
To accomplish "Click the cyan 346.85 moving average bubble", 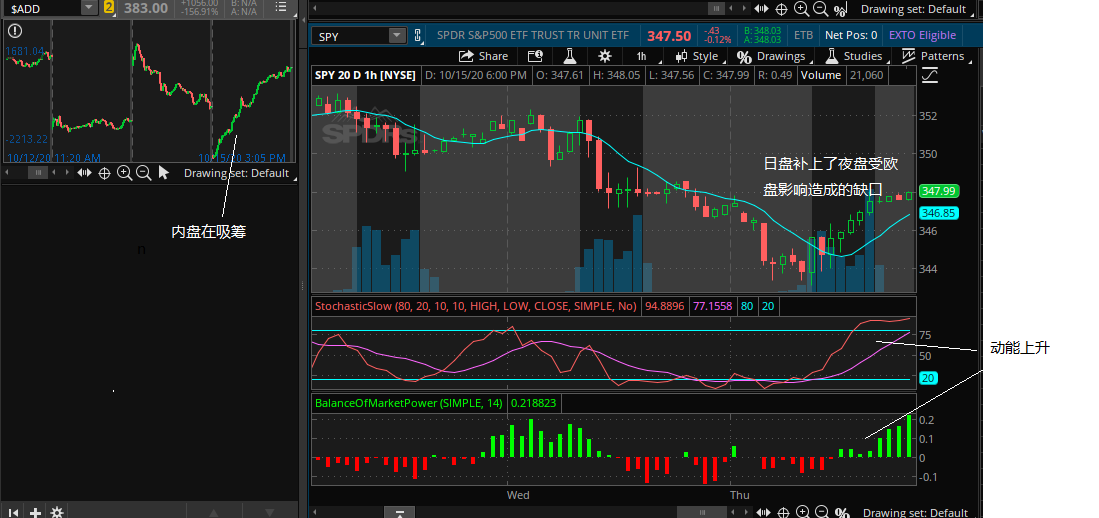I will click(939, 213).
